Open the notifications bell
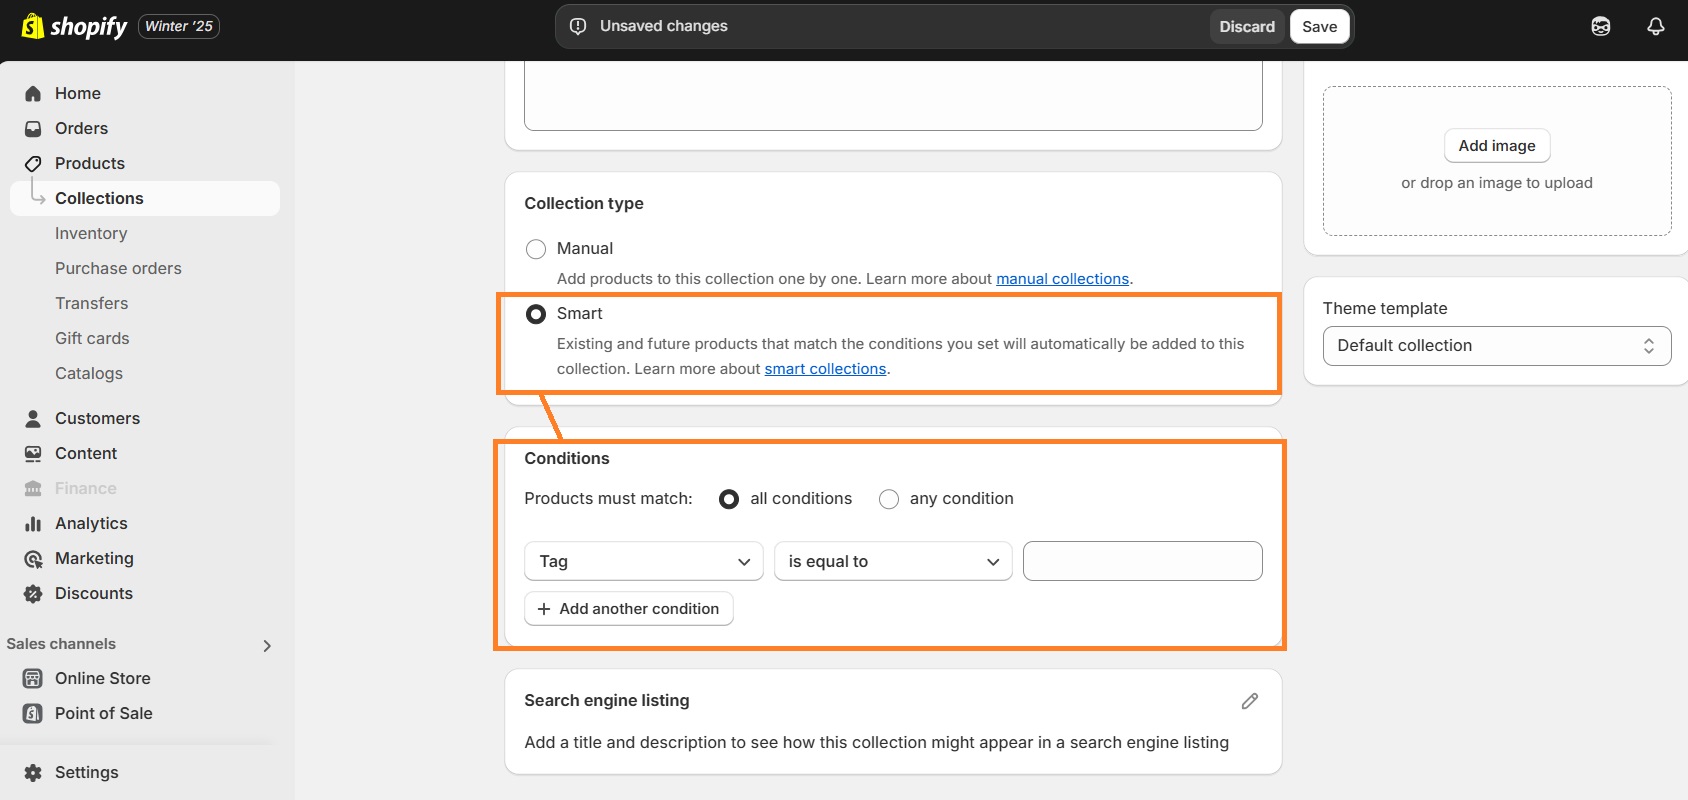1688x800 pixels. click(x=1656, y=26)
